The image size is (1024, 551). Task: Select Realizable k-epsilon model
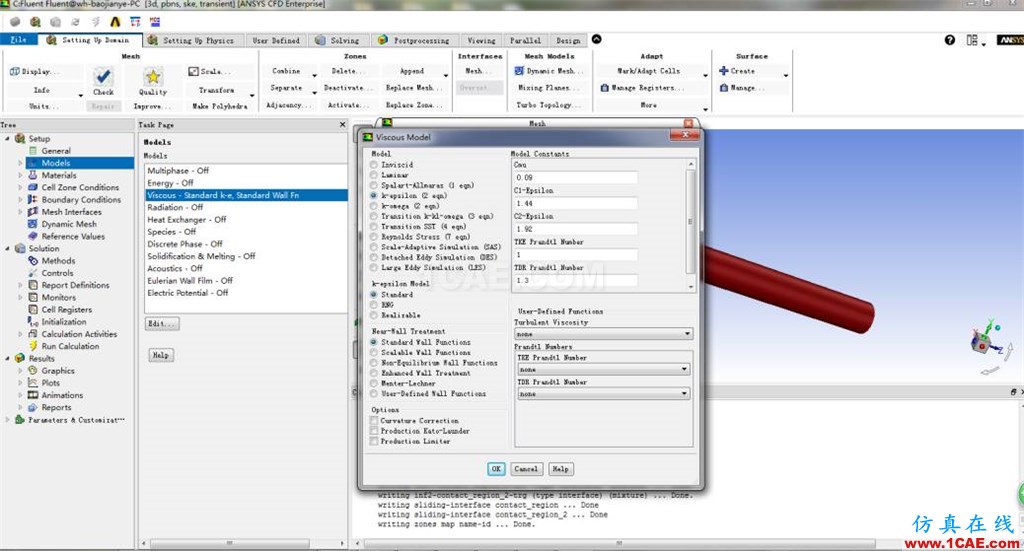(374, 315)
